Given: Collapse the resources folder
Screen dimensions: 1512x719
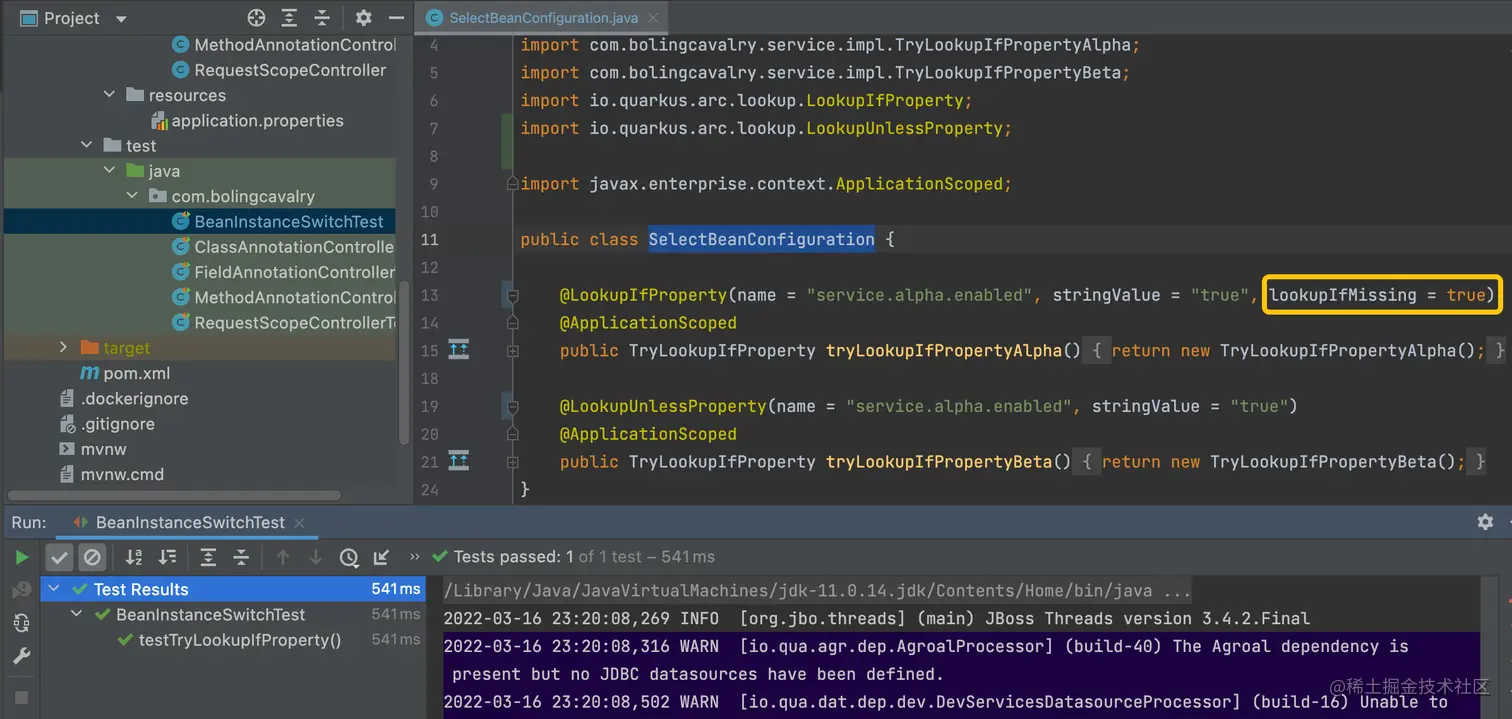Looking at the screenshot, I should [110, 95].
